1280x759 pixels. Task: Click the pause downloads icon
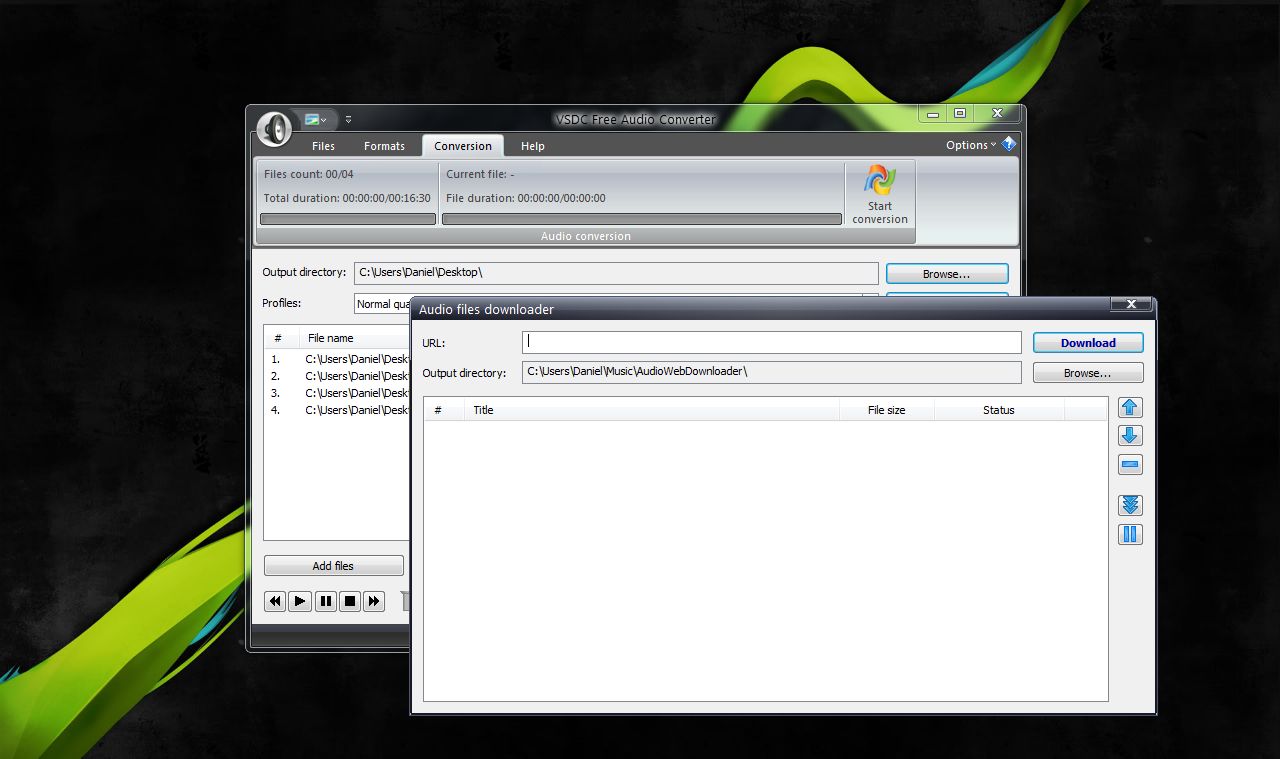point(1130,534)
